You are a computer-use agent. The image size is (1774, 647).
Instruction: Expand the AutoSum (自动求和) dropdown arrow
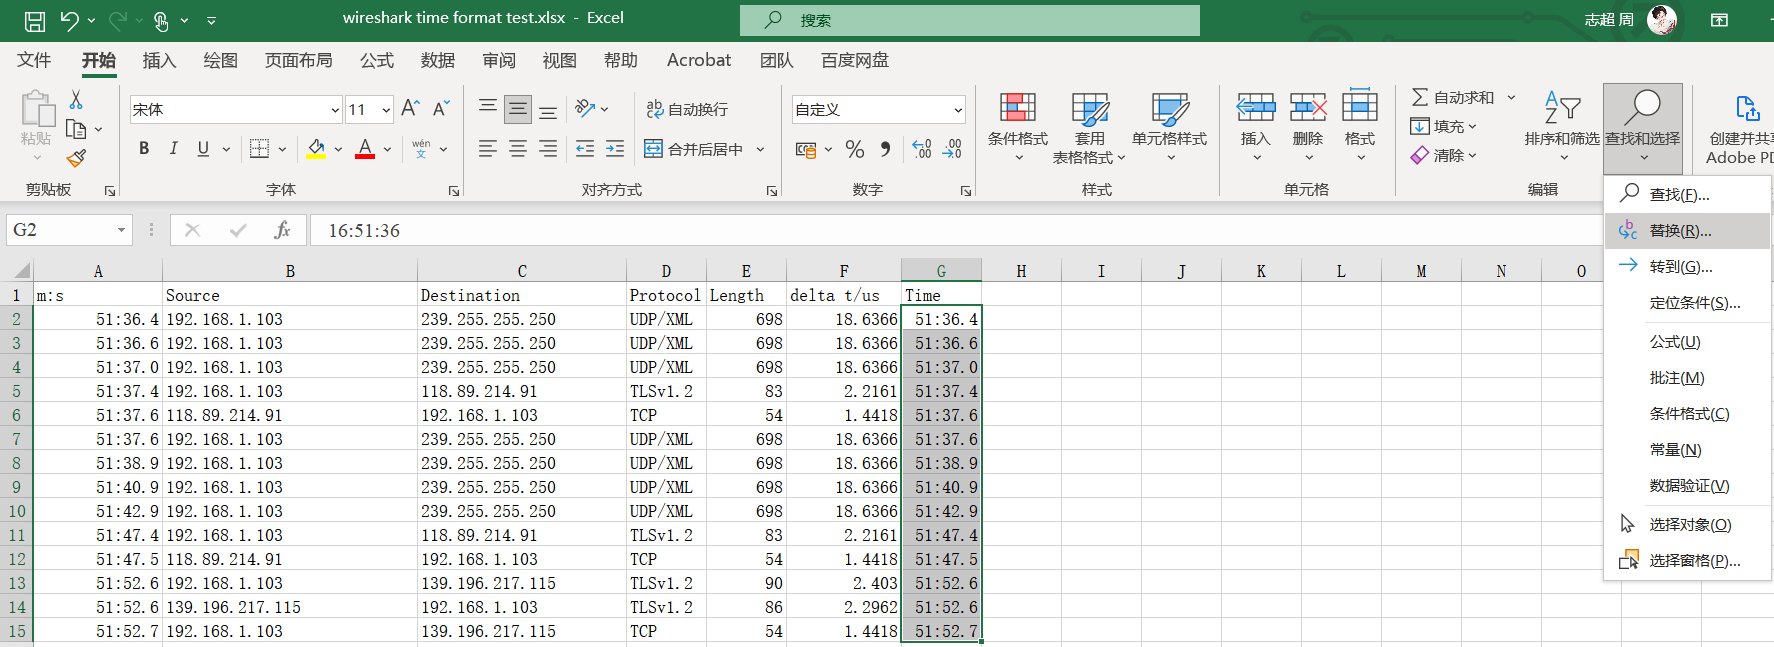[1511, 97]
